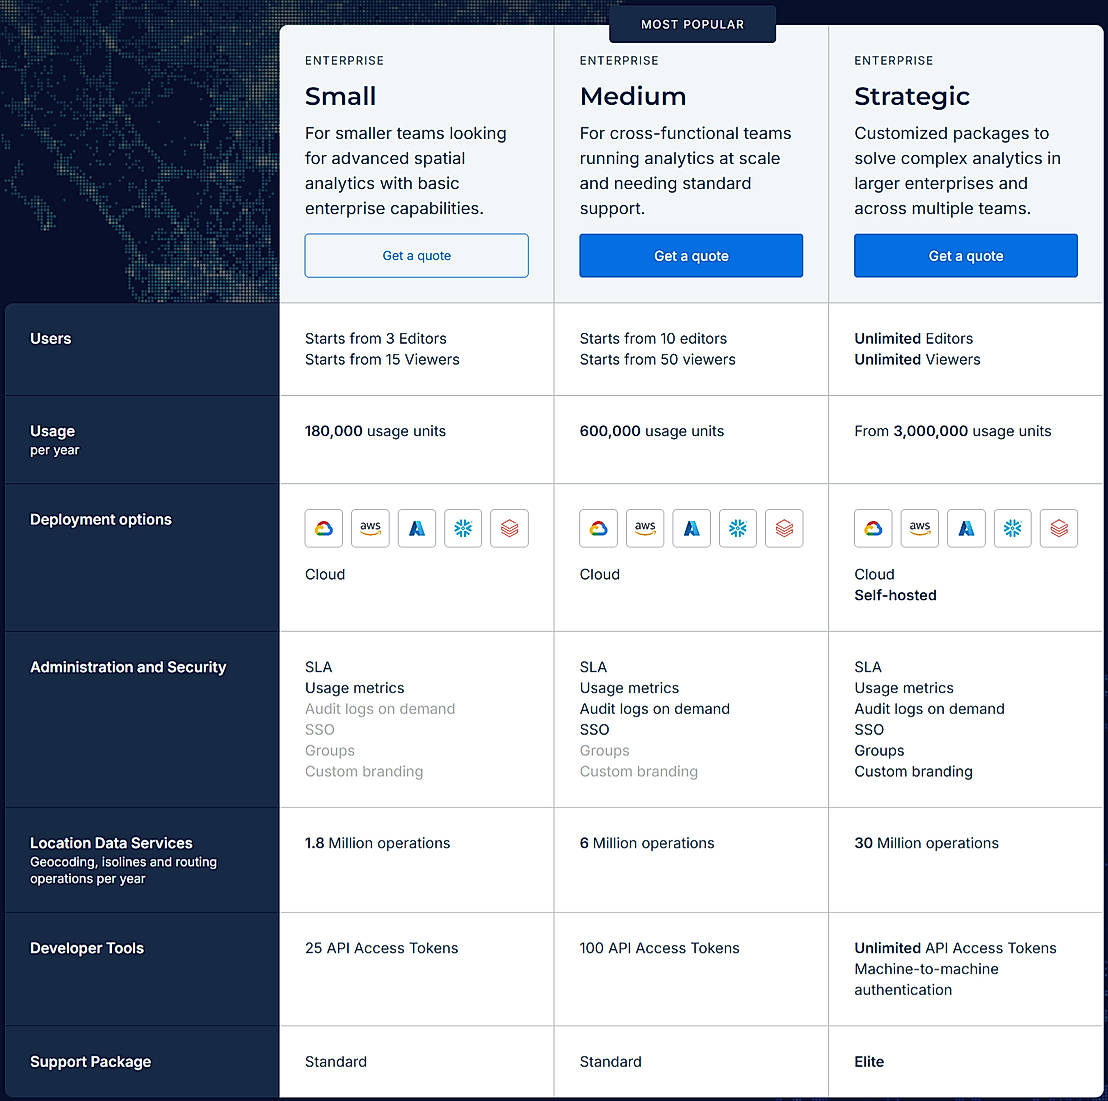Click Databricks icon in Strategic plan
The image size is (1108, 1101).
(1059, 528)
